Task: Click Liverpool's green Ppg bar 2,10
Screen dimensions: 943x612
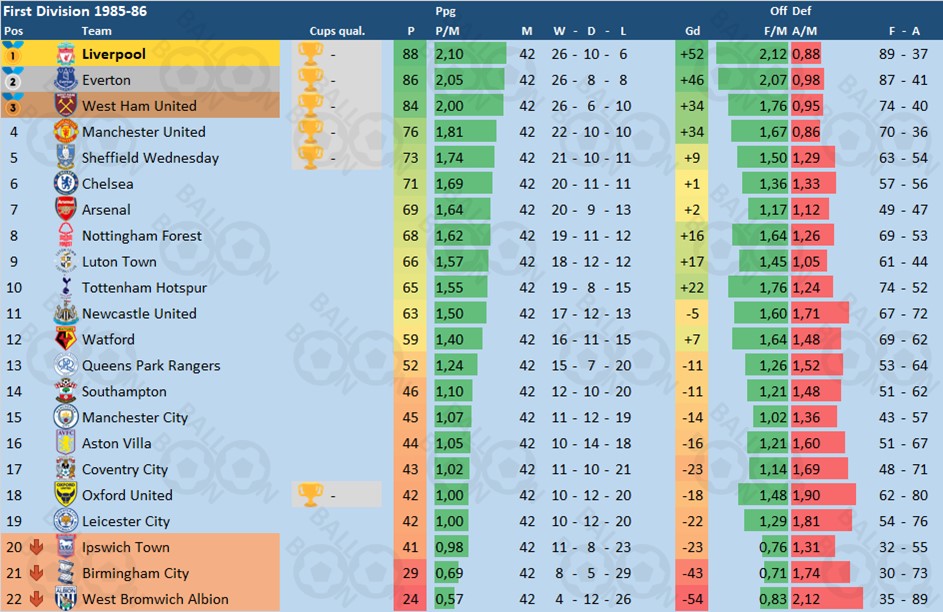Action: pyautogui.click(x=470, y=54)
